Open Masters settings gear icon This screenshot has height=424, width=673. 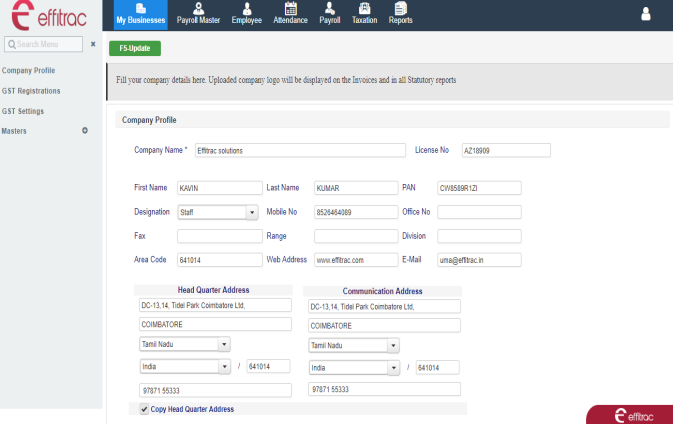click(85, 131)
